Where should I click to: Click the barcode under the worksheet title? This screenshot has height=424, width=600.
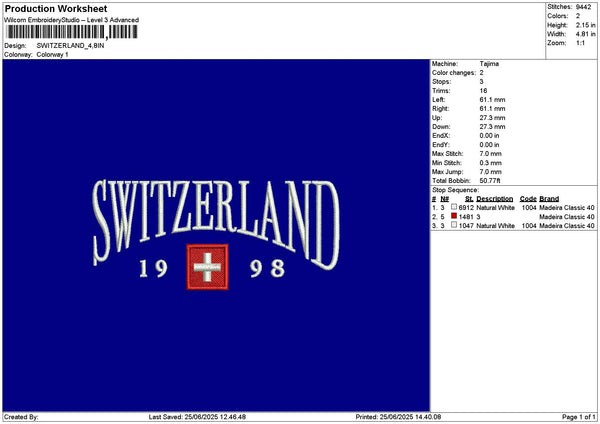[x=72, y=32]
